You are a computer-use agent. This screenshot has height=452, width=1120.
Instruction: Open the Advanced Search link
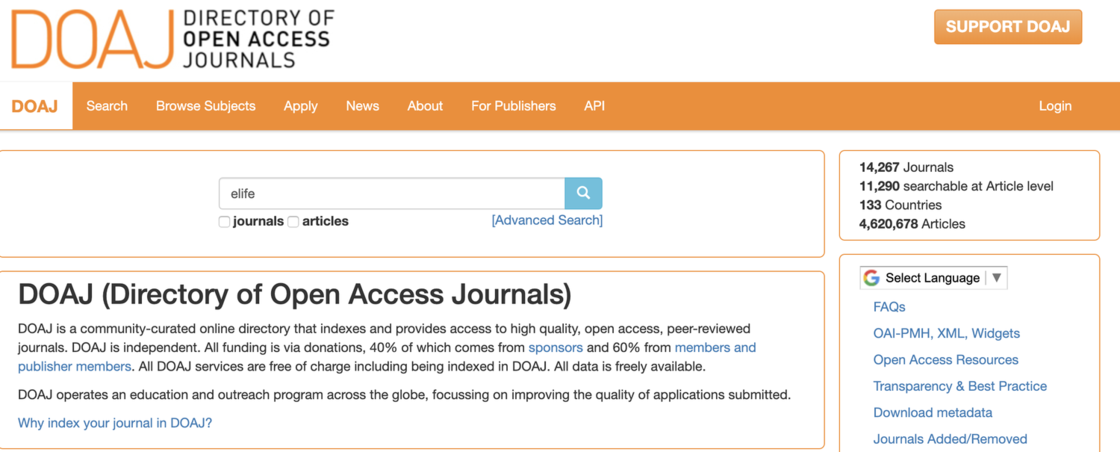(x=547, y=220)
